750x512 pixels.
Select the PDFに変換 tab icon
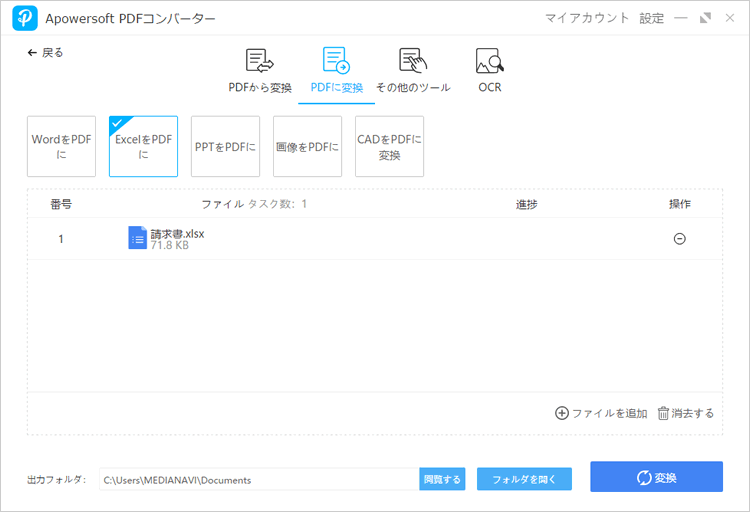[336, 60]
